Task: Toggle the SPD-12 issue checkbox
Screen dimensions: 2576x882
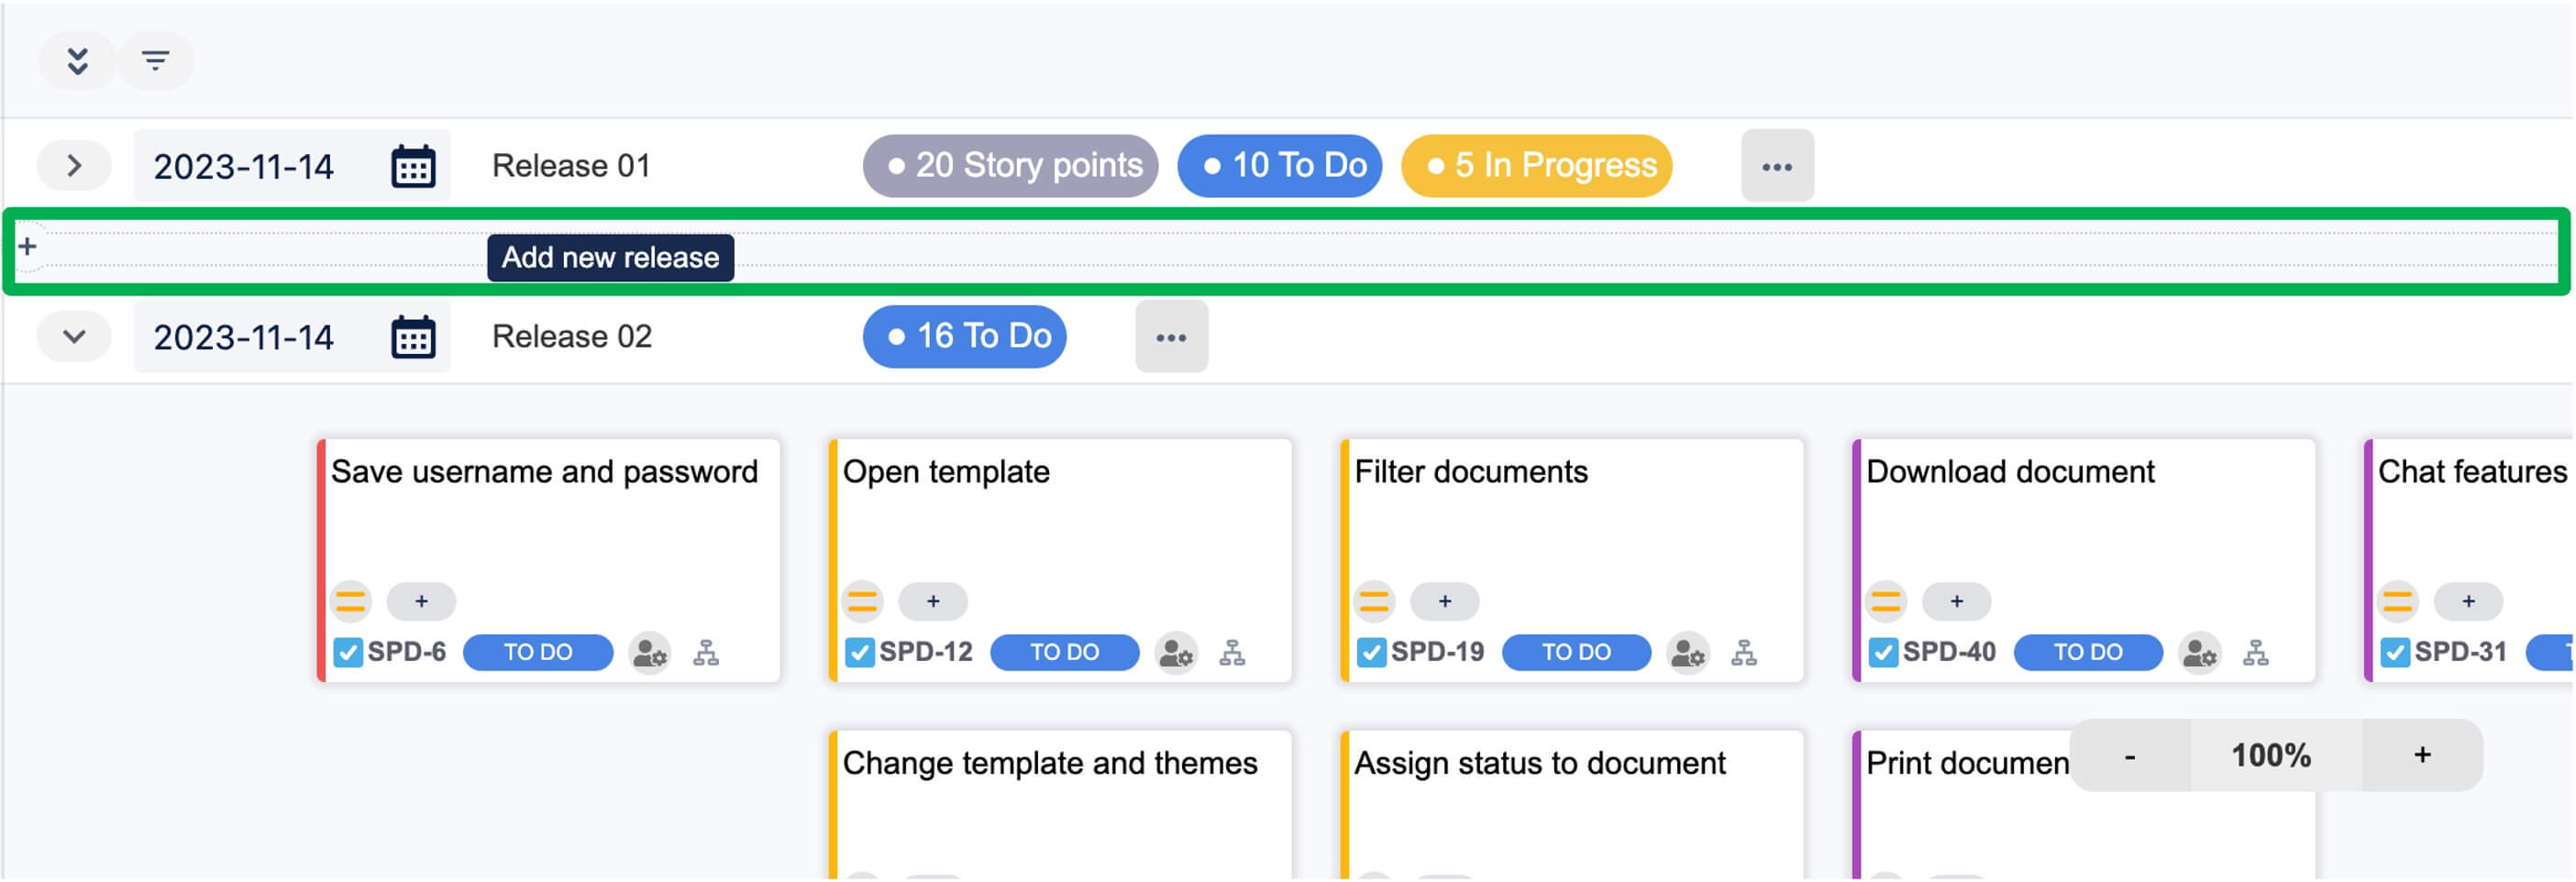Action: pos(859,653)
